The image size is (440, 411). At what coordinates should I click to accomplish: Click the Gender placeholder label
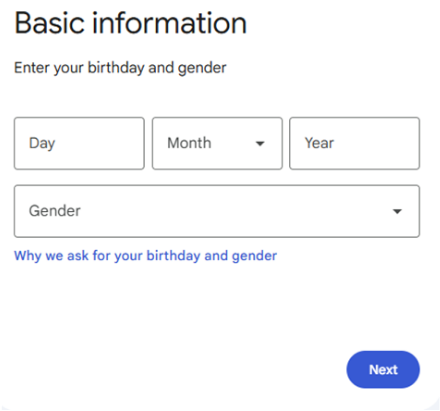pyautogui.click(x=55, y=211)
